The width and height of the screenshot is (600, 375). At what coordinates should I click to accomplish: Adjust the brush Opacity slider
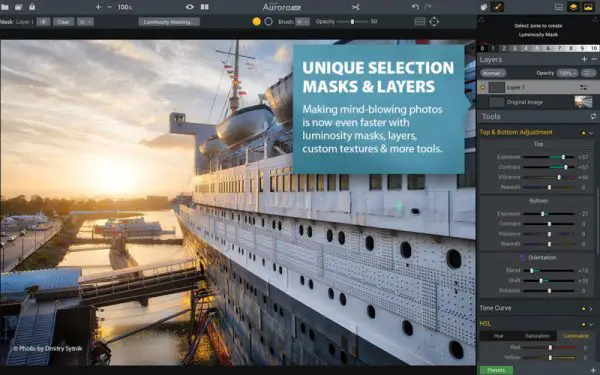pos(352,22)
